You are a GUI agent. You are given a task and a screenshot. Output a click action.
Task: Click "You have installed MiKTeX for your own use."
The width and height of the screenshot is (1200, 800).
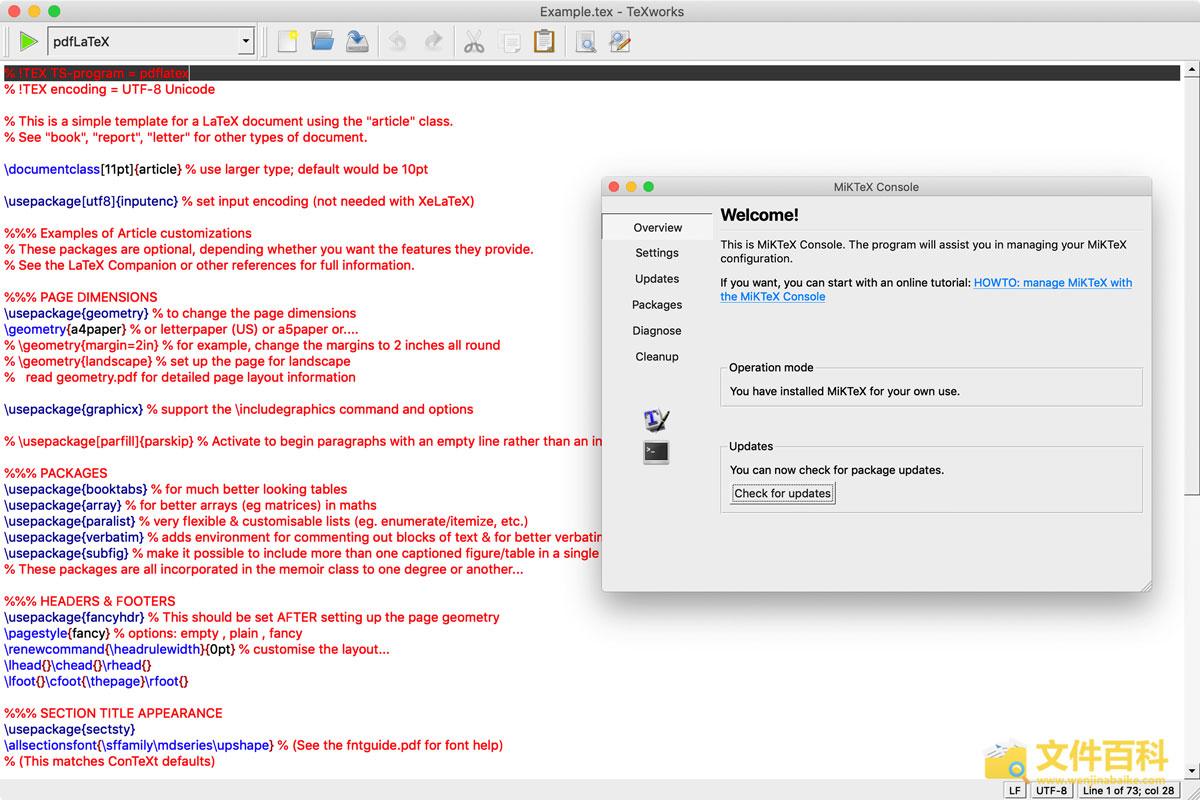point(845,391)
